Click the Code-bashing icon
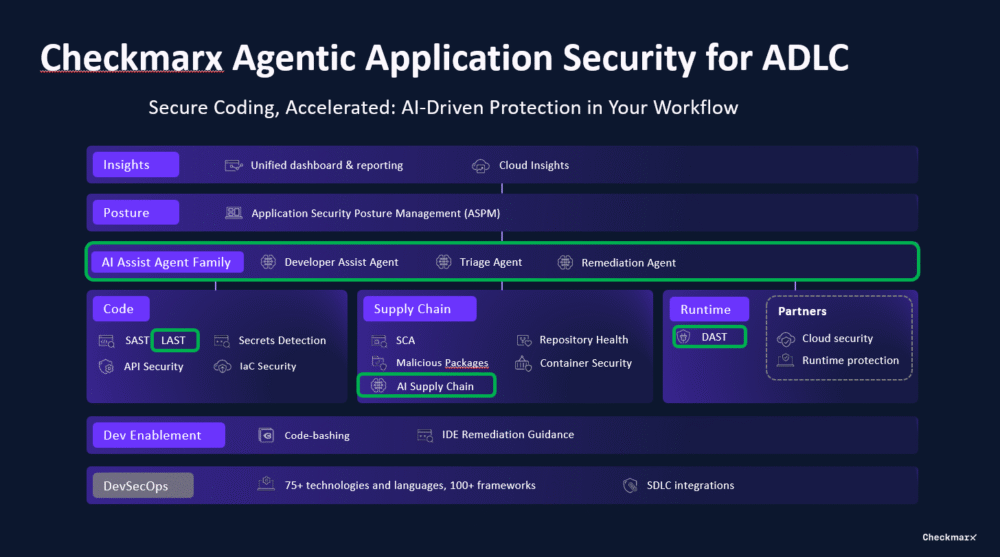The height and width of the screenshot is (557, 1000). [x=266, y=435]
